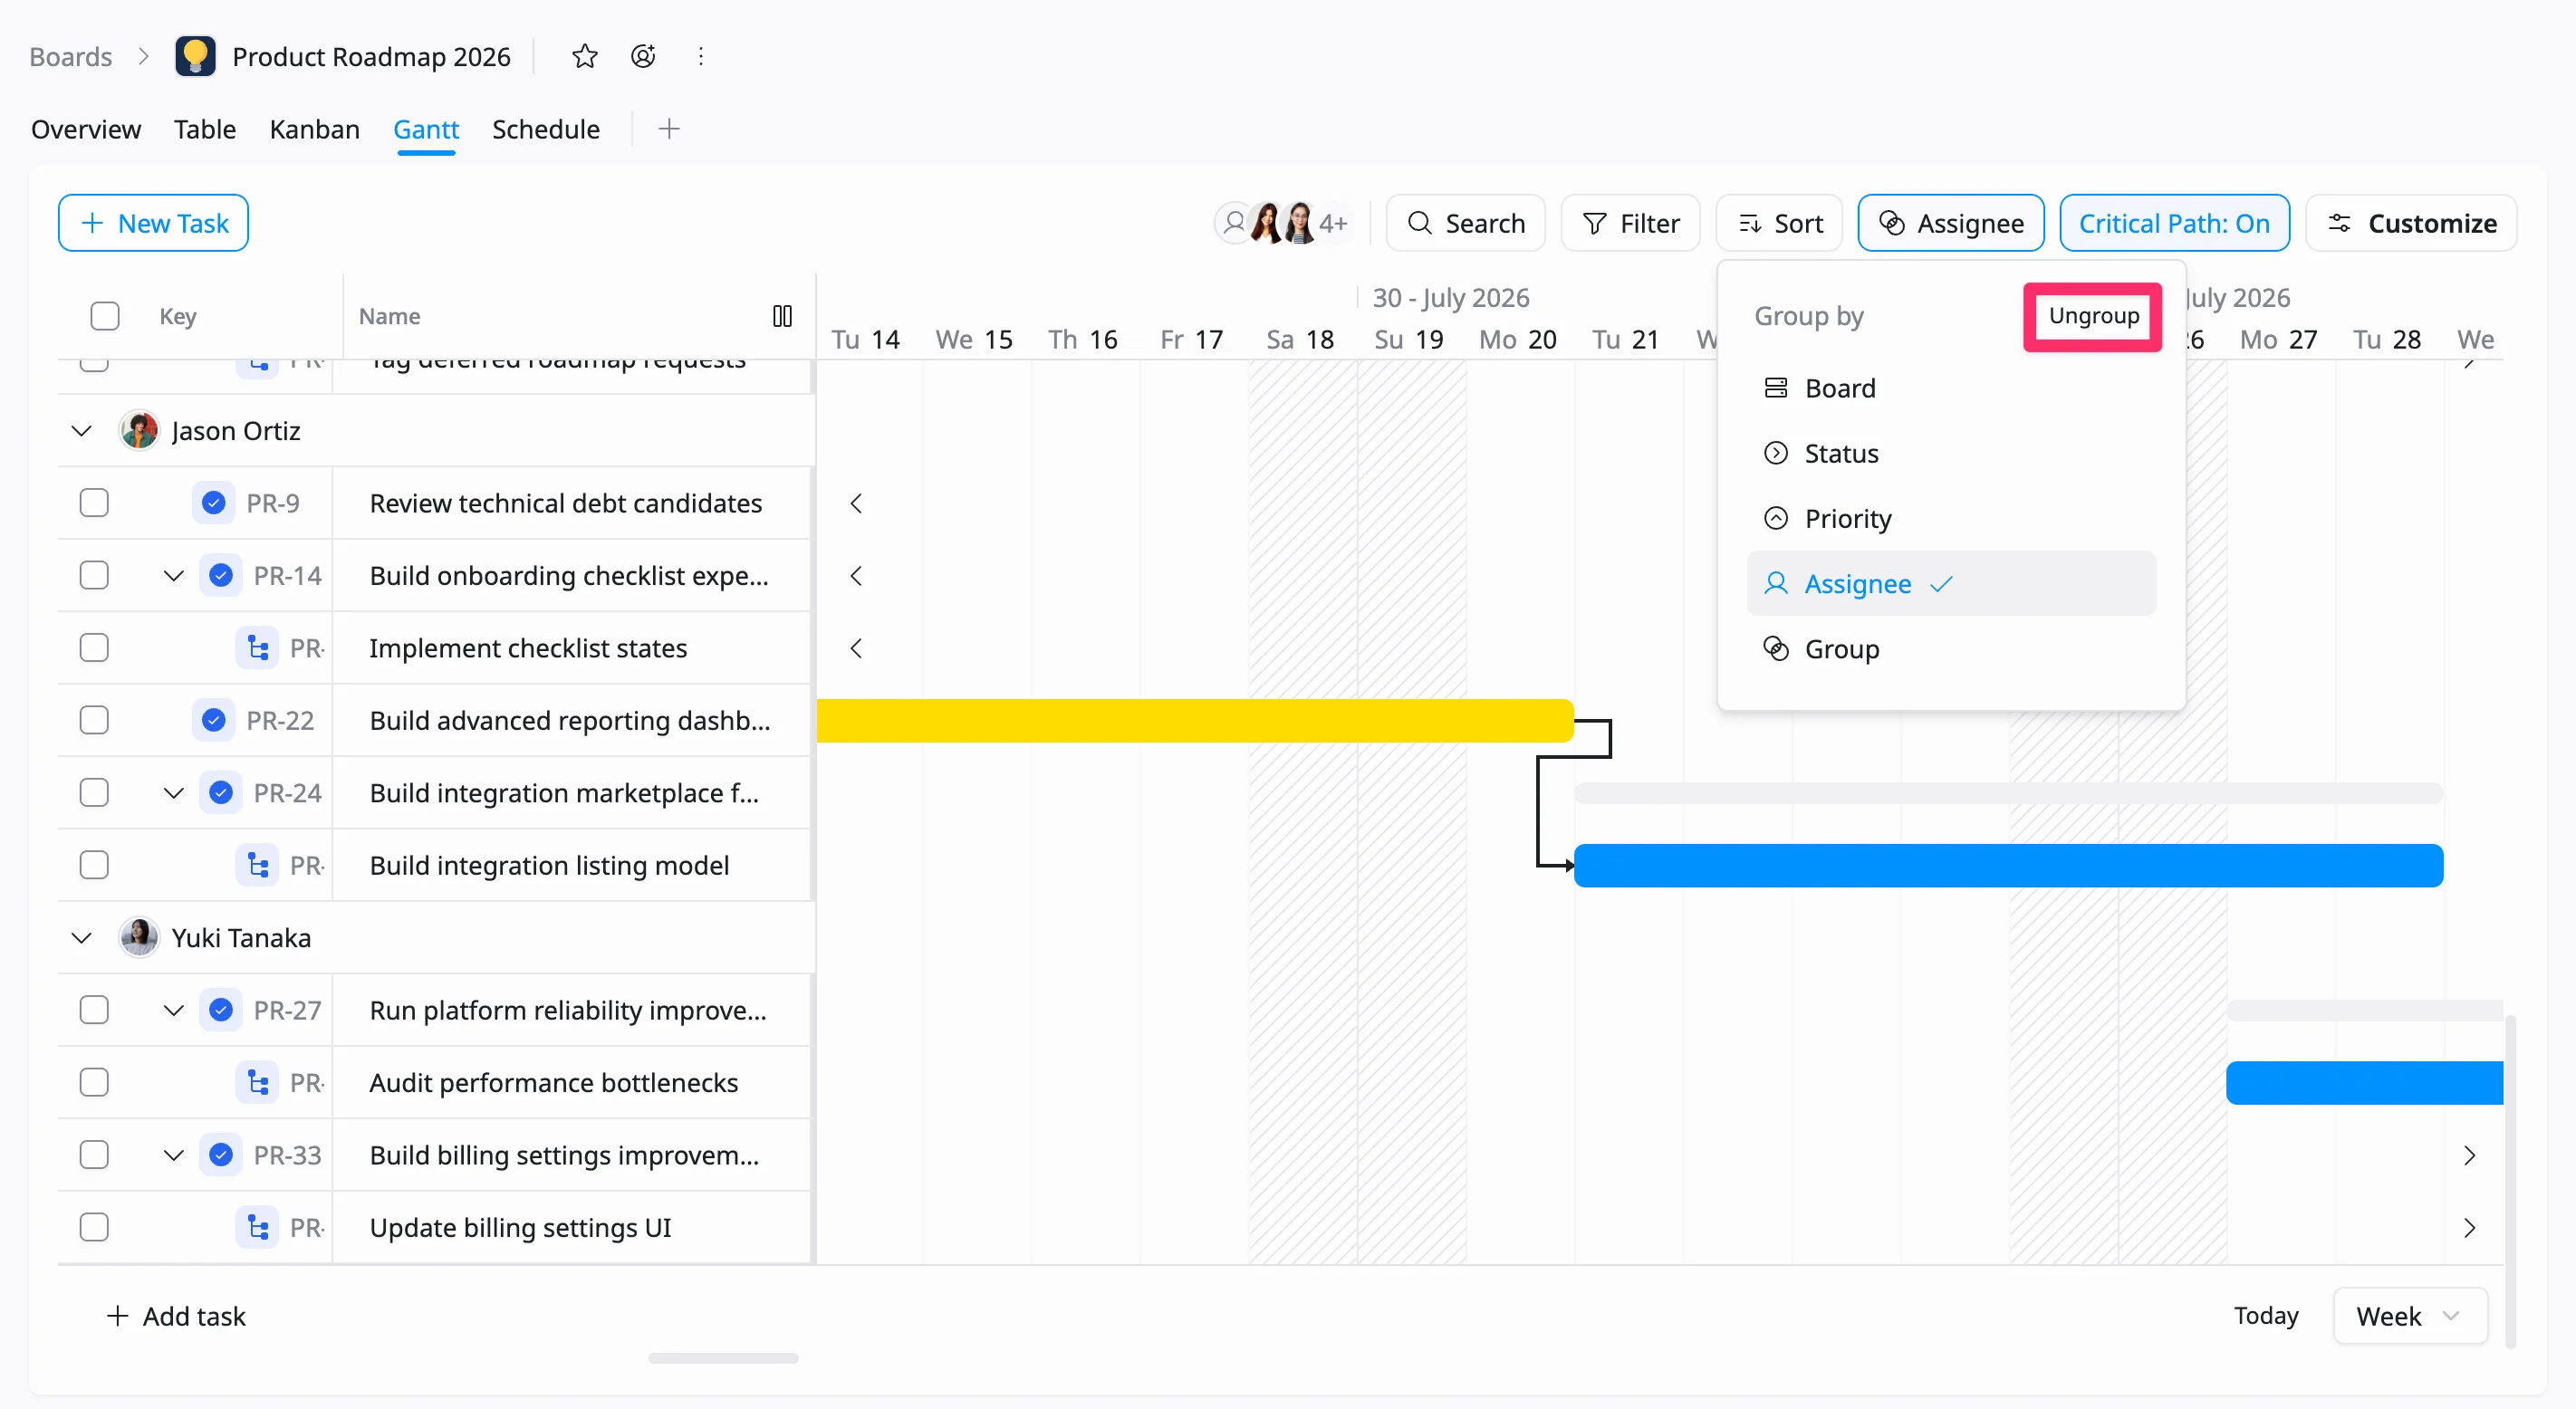The height and width of the screenshot is (1409, 2576).
Task: Check the box for PR-9 row
Action: pyautogui.click(x=94, y=503)
